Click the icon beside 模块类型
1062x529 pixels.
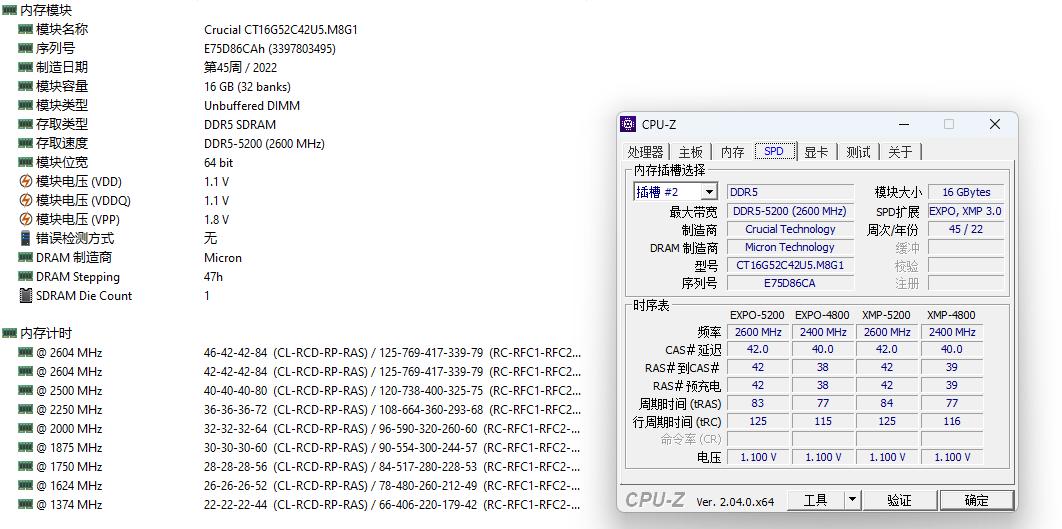pyautogui.click(x=25, y=105)
